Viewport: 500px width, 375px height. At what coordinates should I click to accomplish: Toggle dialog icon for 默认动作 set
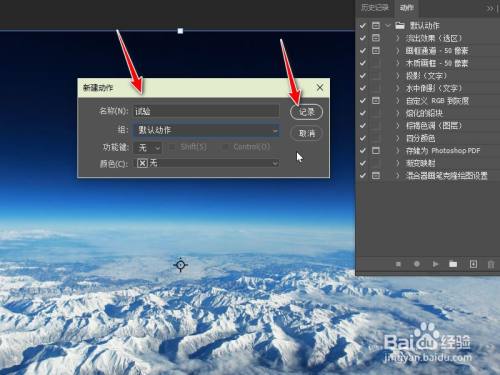click(x=376, y=25)
